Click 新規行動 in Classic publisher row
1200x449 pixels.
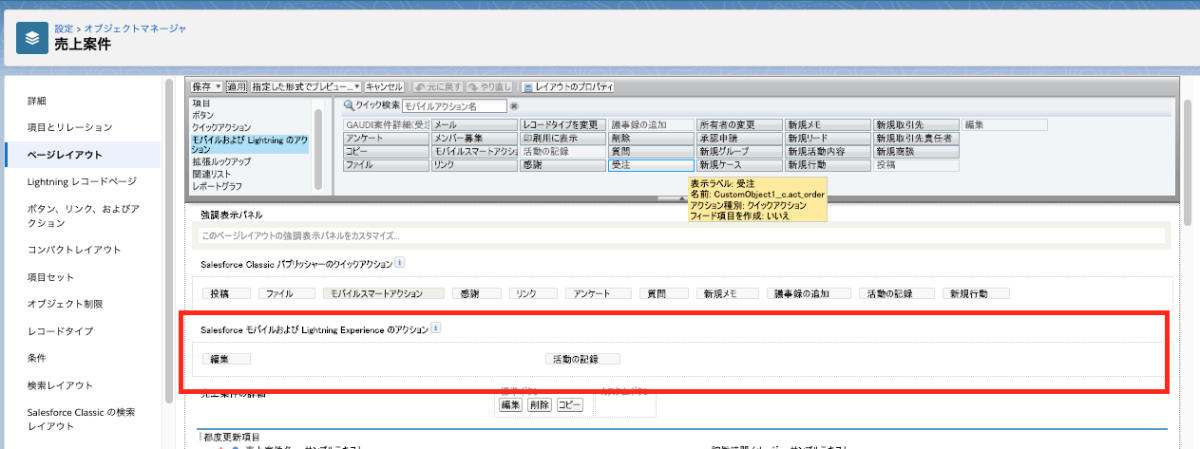click(x=977, y=294)
